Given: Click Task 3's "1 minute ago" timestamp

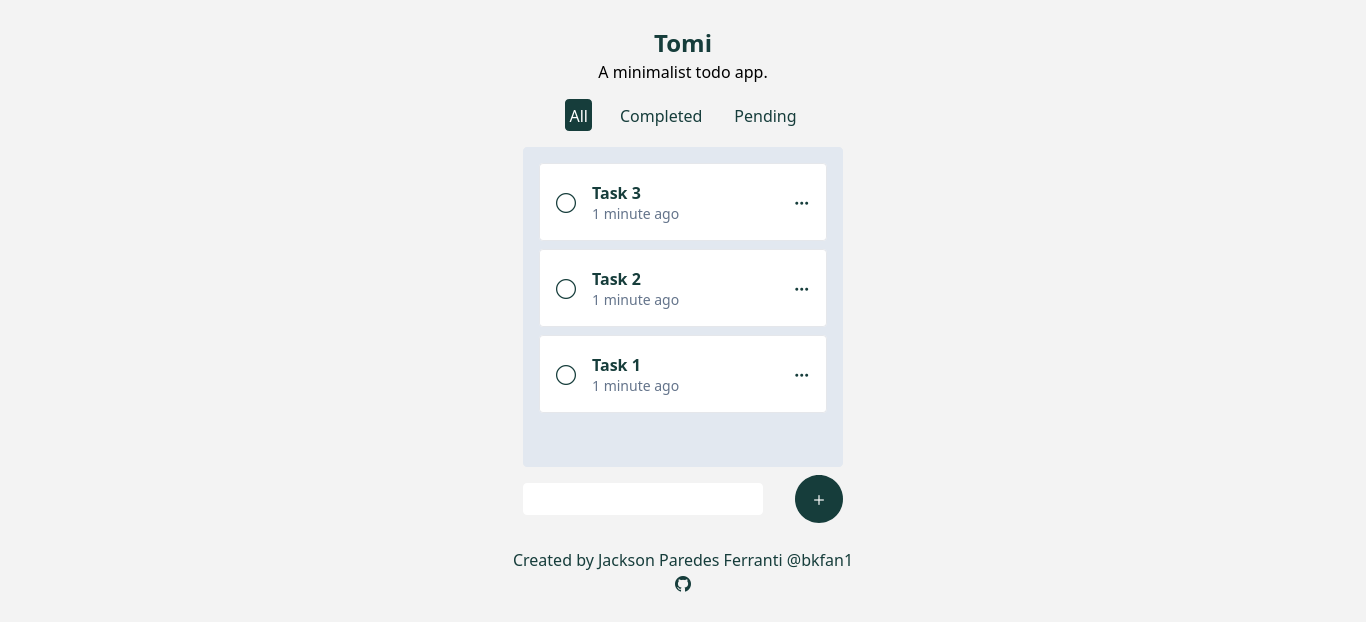Looking at the screenshot, I should pos(635,214).
